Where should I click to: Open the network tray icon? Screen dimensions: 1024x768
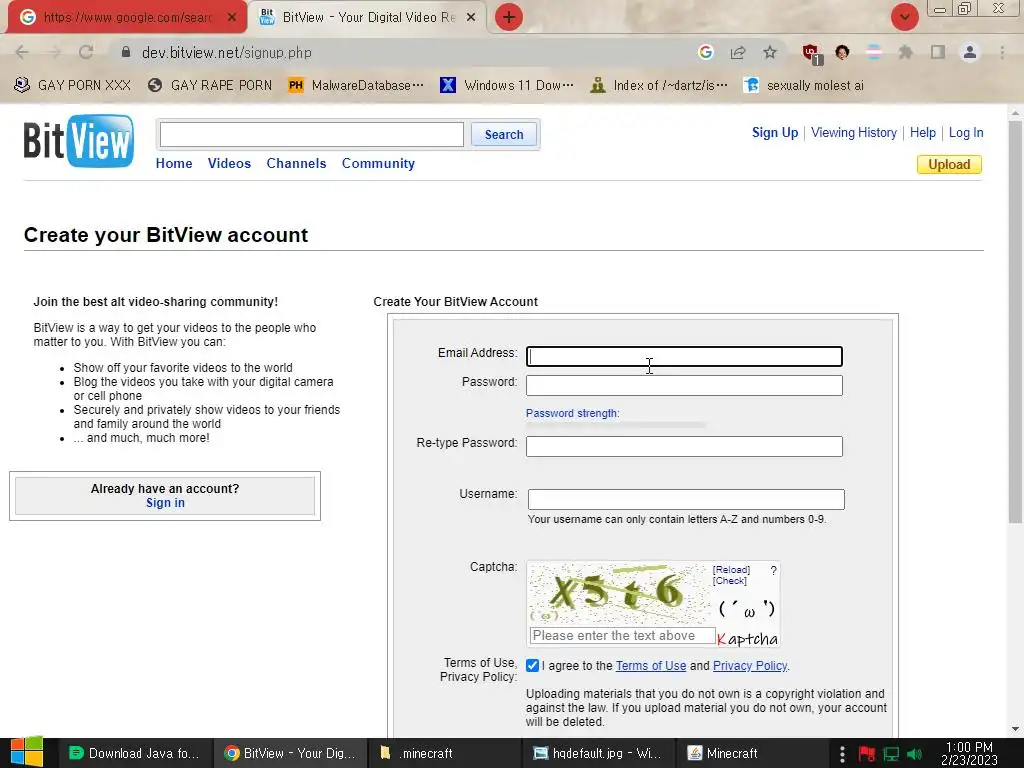(x=891, y=754)
